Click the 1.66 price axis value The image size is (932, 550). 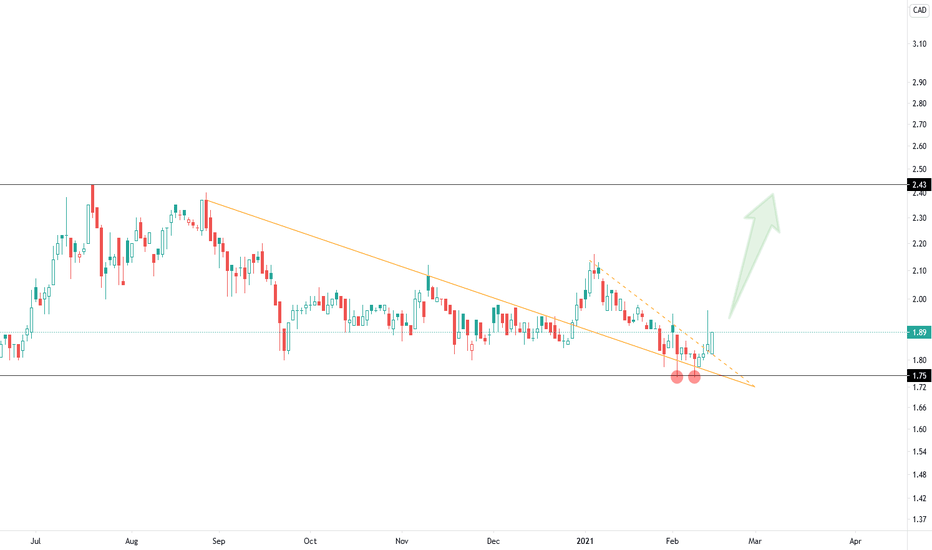919,408
